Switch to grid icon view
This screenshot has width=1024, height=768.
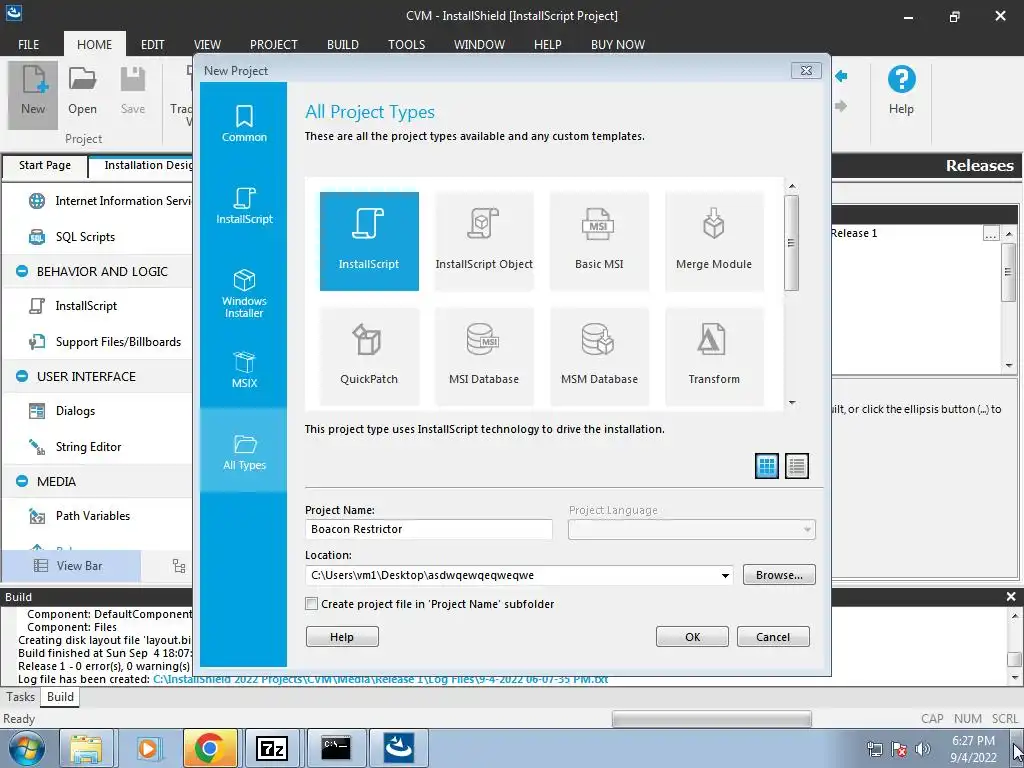767,466
